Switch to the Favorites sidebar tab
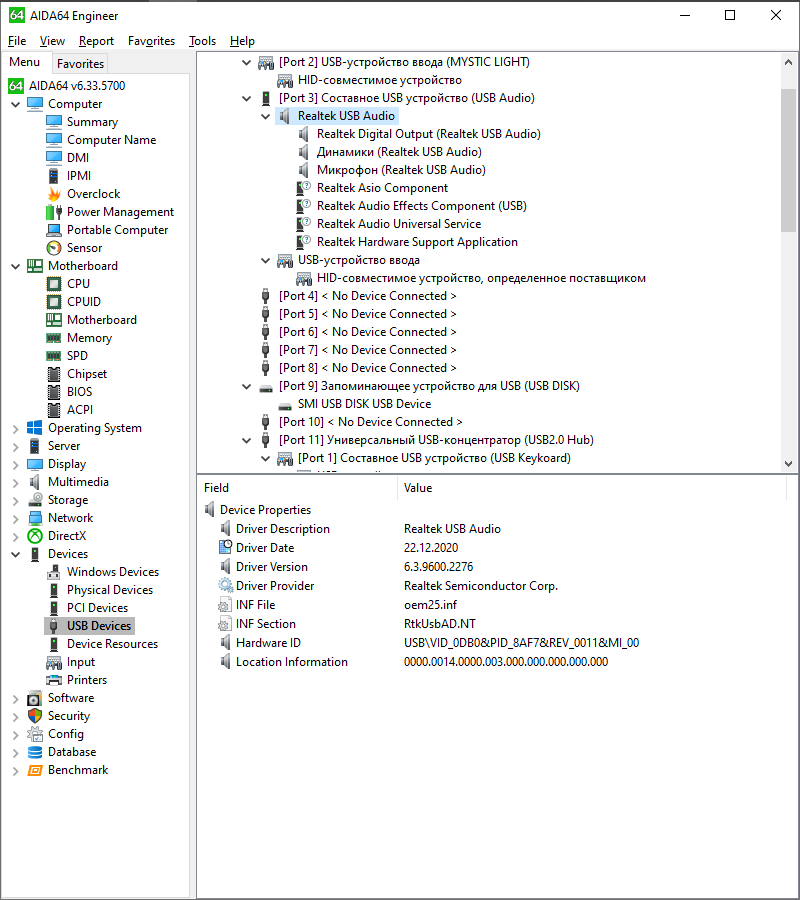800x900 pixels. coord(80,64)
